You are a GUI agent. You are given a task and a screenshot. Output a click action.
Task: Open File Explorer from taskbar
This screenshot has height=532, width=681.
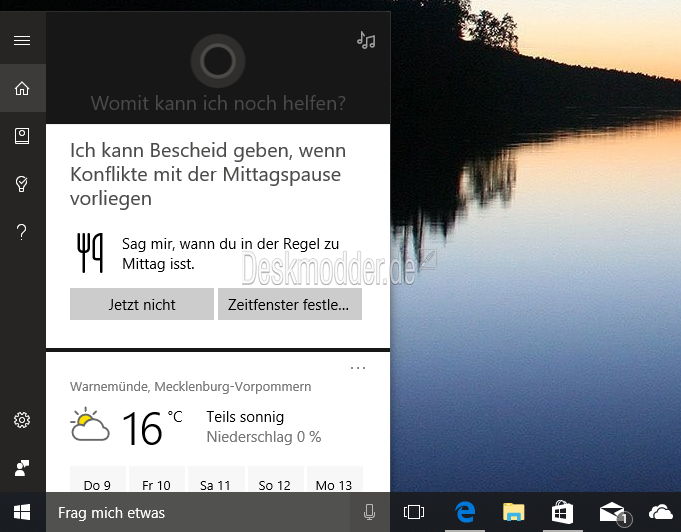pos(514,512)
